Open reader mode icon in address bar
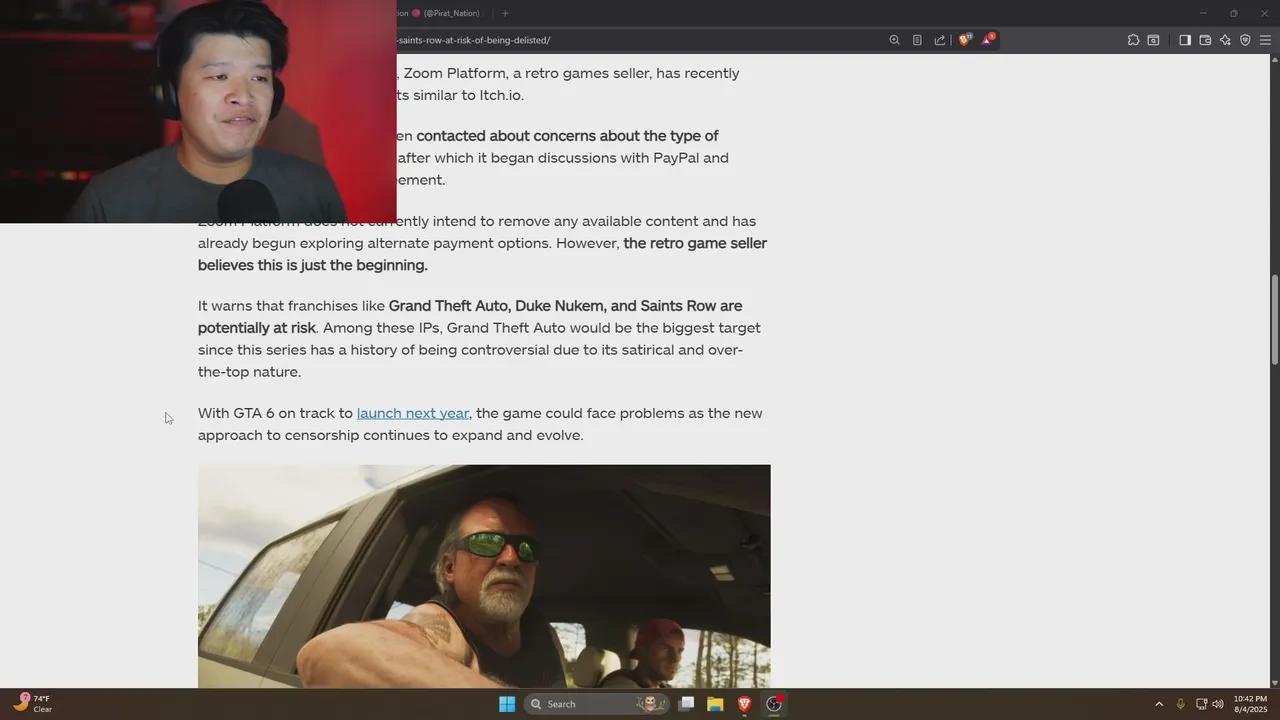 click(x=917, y=40)
